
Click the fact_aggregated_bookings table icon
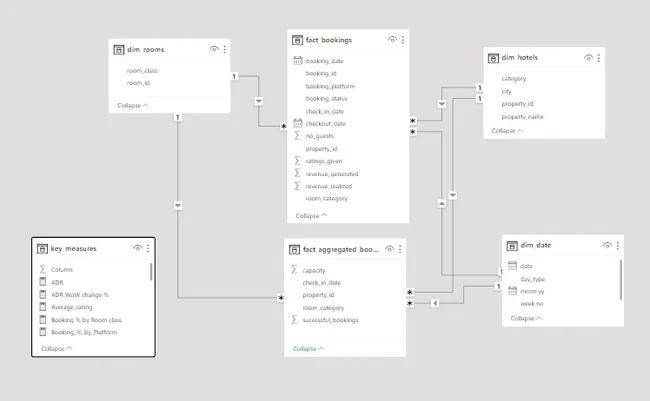294,250
